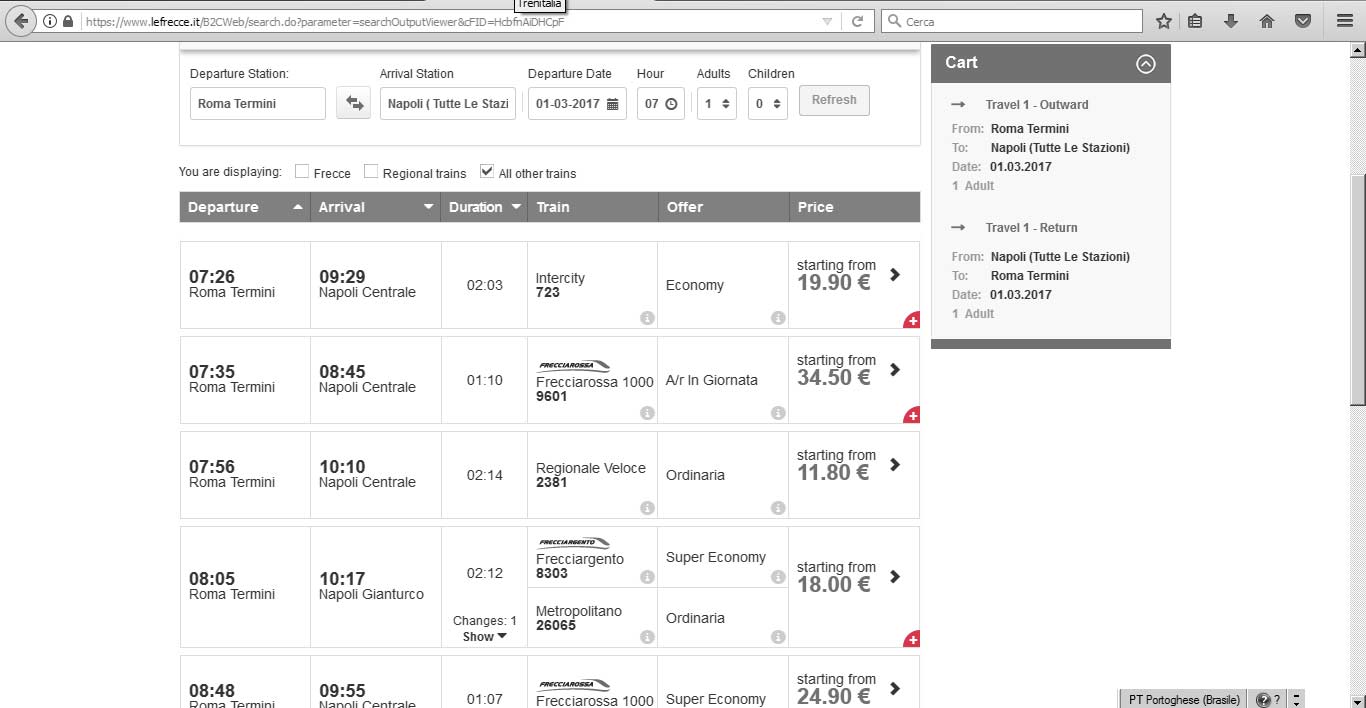Image resolution: width=1366 pixels, height=708 pixels.
Task: Click Travel 1 - Return in cart
Action: pos(1031,227)
